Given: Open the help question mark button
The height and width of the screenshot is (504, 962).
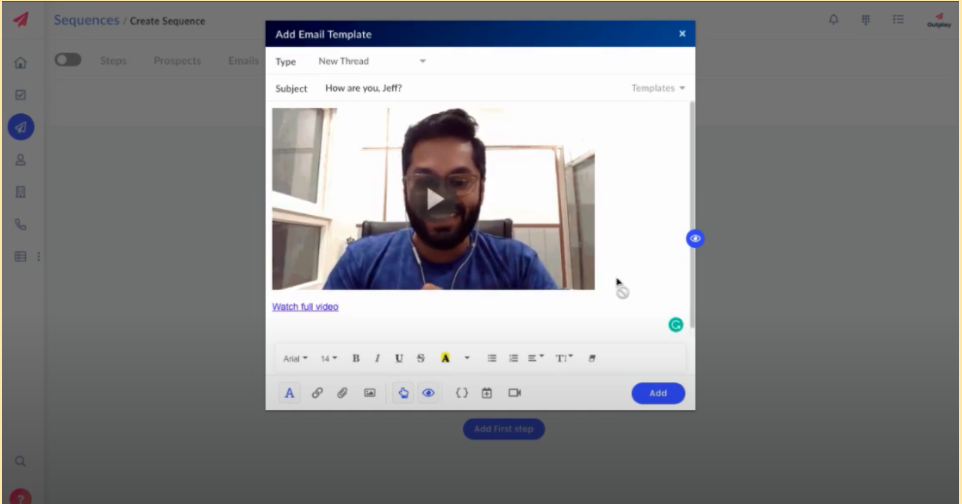Looking at the screenshot, I should tap(20, 497).
